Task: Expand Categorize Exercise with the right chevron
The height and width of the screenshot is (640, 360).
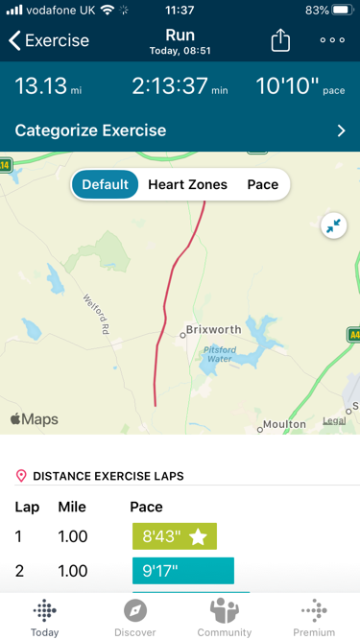Action: [341, 131]
